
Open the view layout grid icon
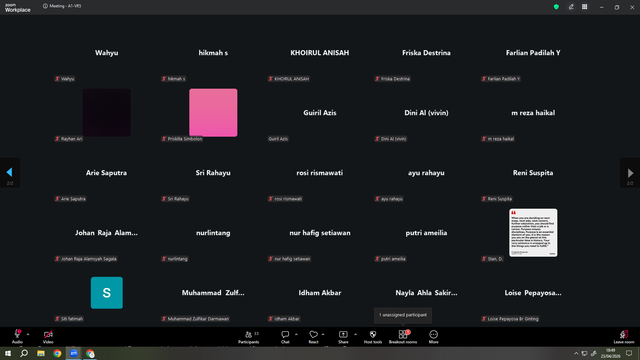(584, 7)
